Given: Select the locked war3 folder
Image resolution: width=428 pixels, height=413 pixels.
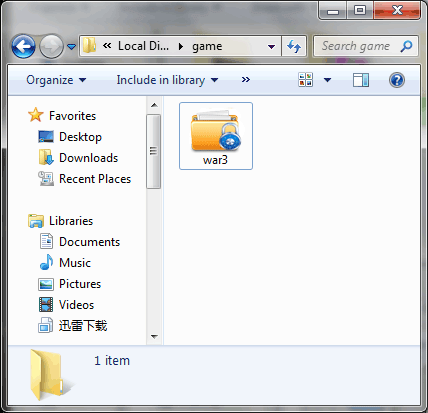Looking at the screenshot, I should tap(216, 136).
